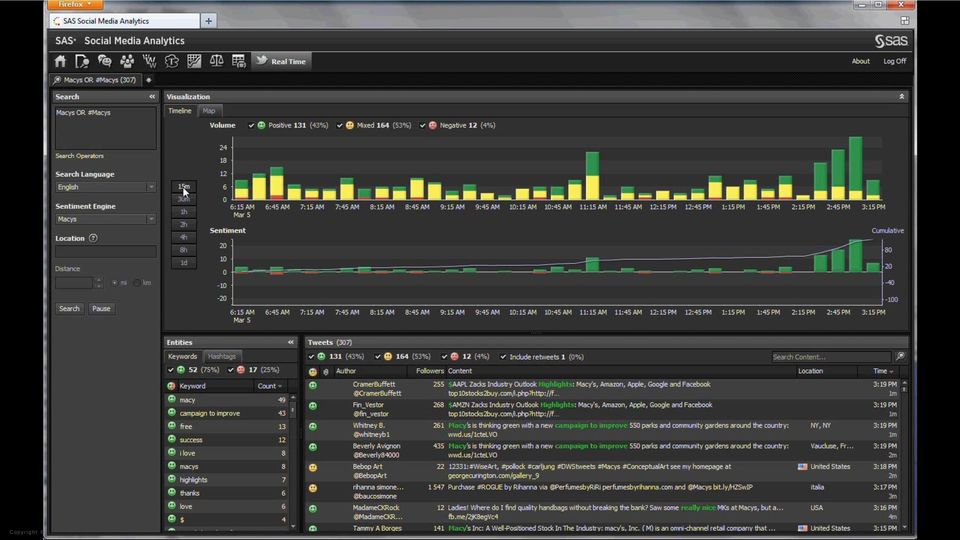Open the document search icon

click(82, 61)
